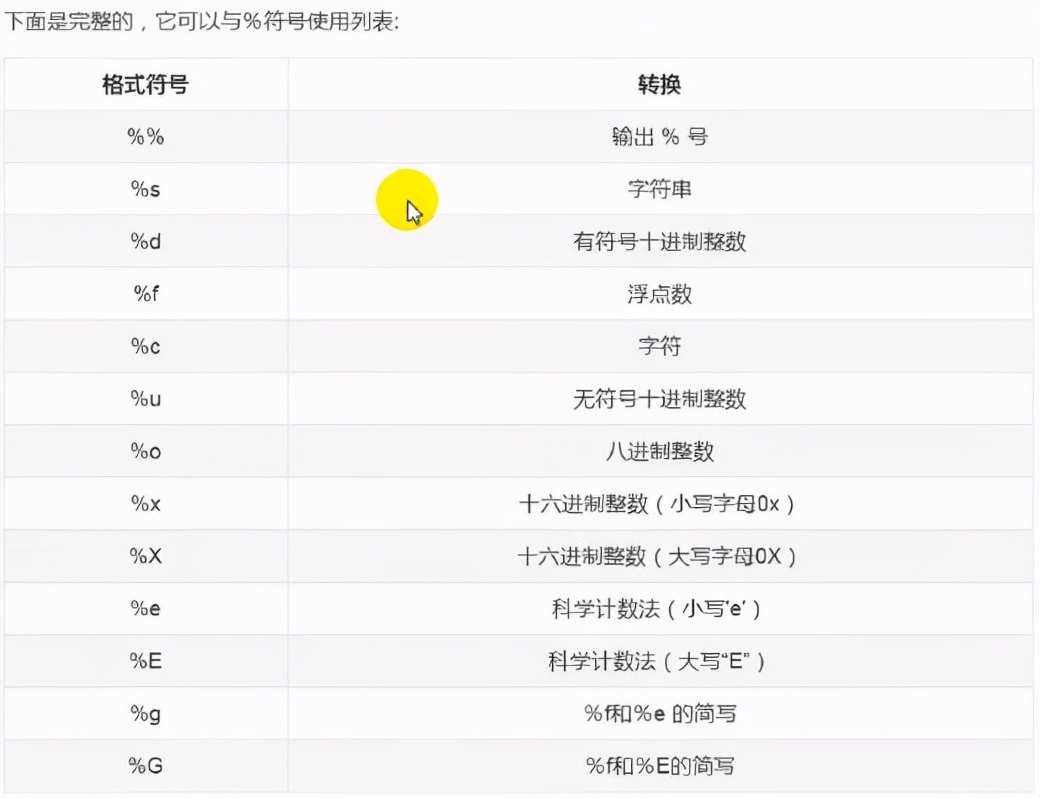Select the %s format symbol cell
The image size is (1040, 798).
point(146,189)
